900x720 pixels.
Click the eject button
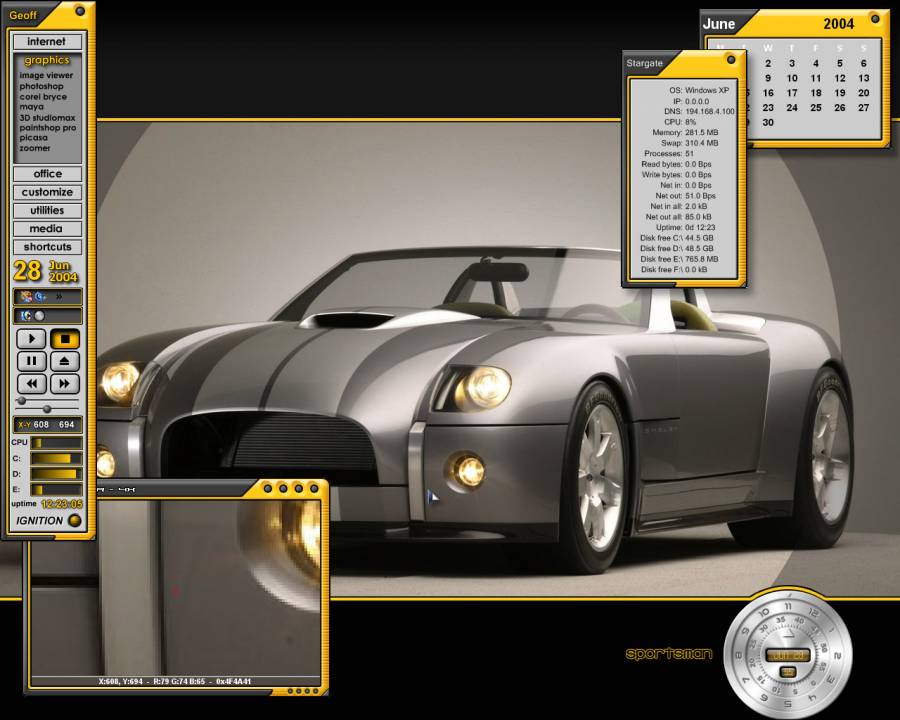pyautogui.click(x=65, y=361)
